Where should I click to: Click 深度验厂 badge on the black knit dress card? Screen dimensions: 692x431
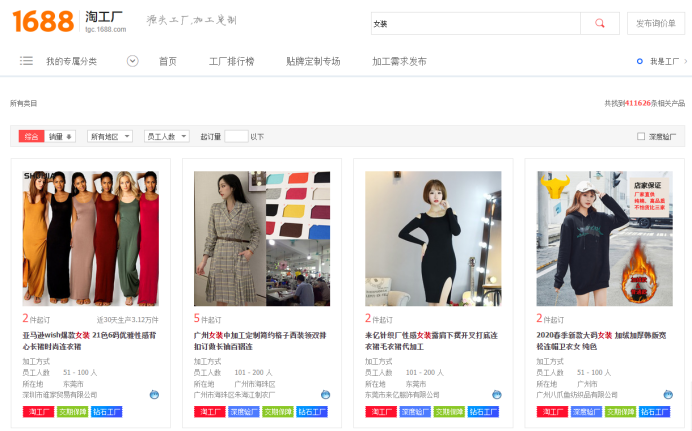point(415,412)
